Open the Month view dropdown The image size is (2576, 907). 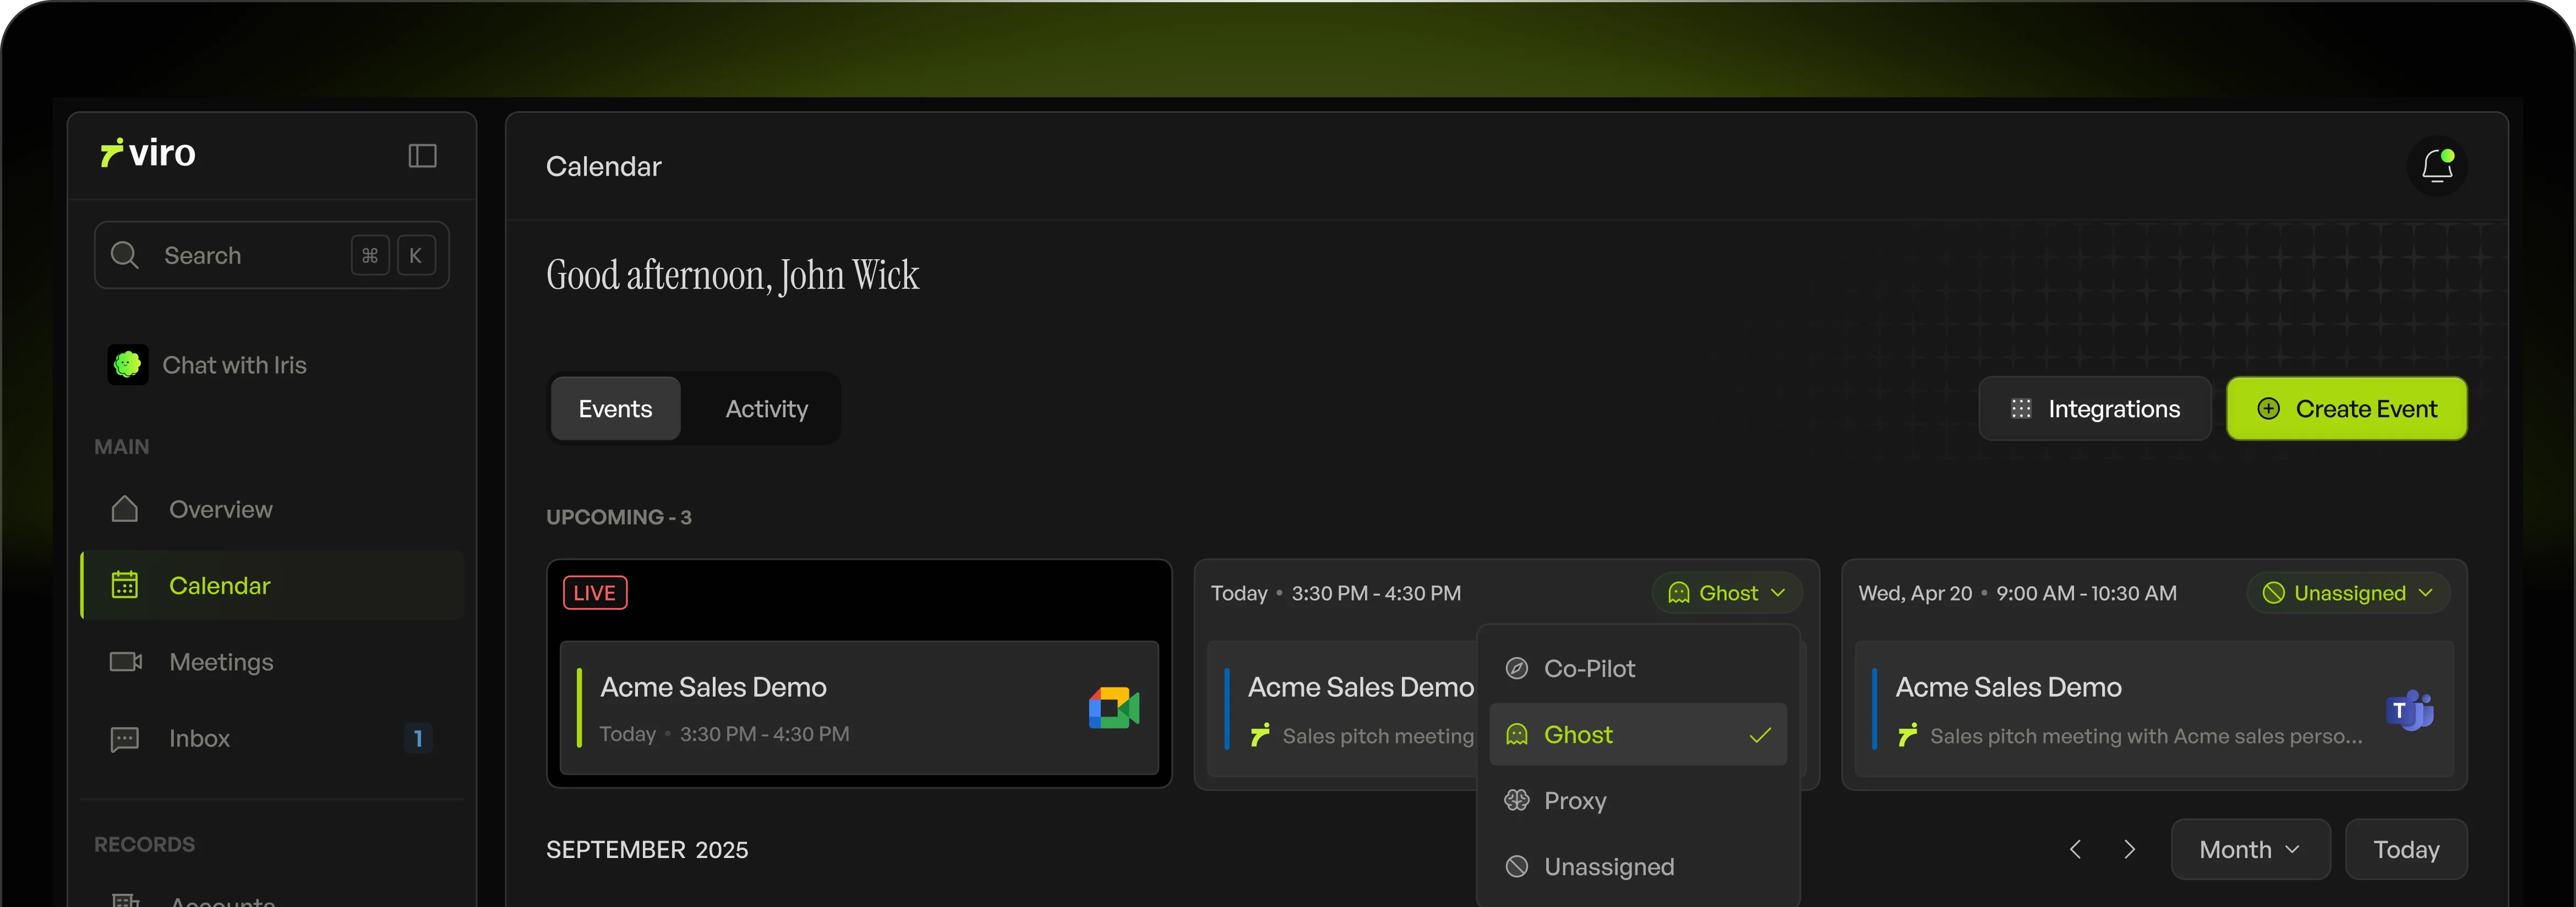point(2250,849)
